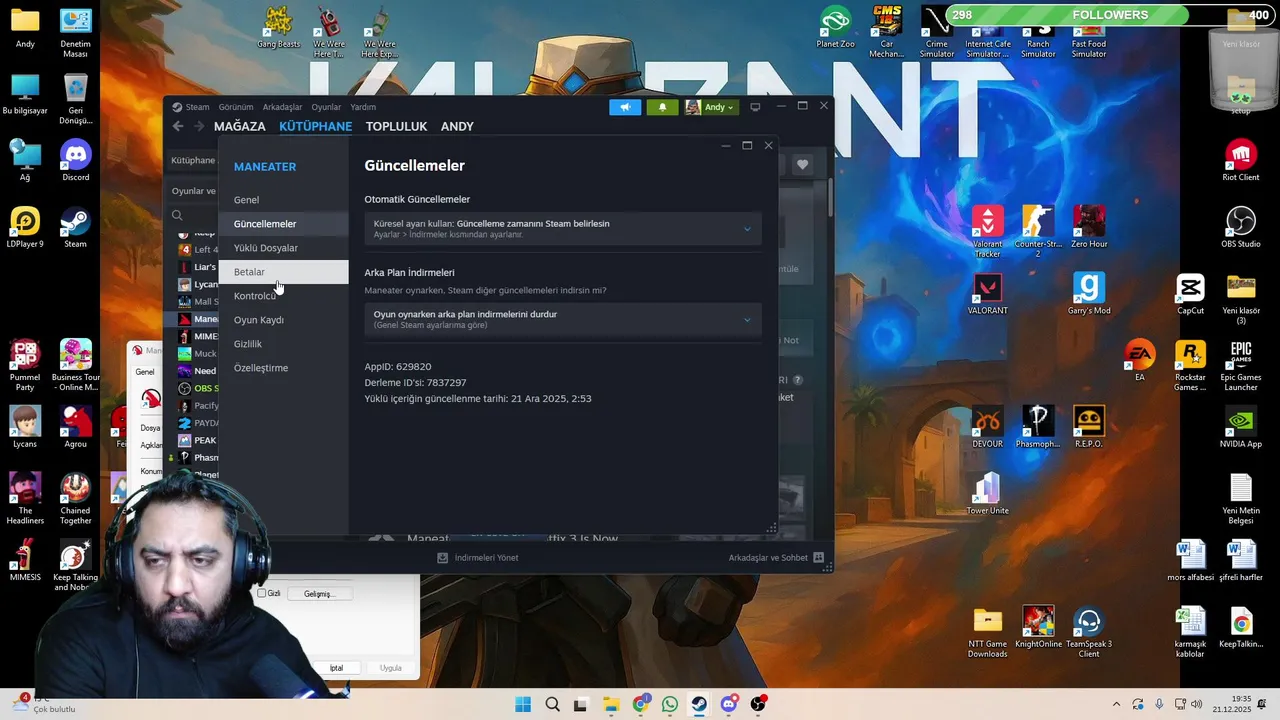Open LDPlayer 9 desktop icon

[x=25, y=228]
